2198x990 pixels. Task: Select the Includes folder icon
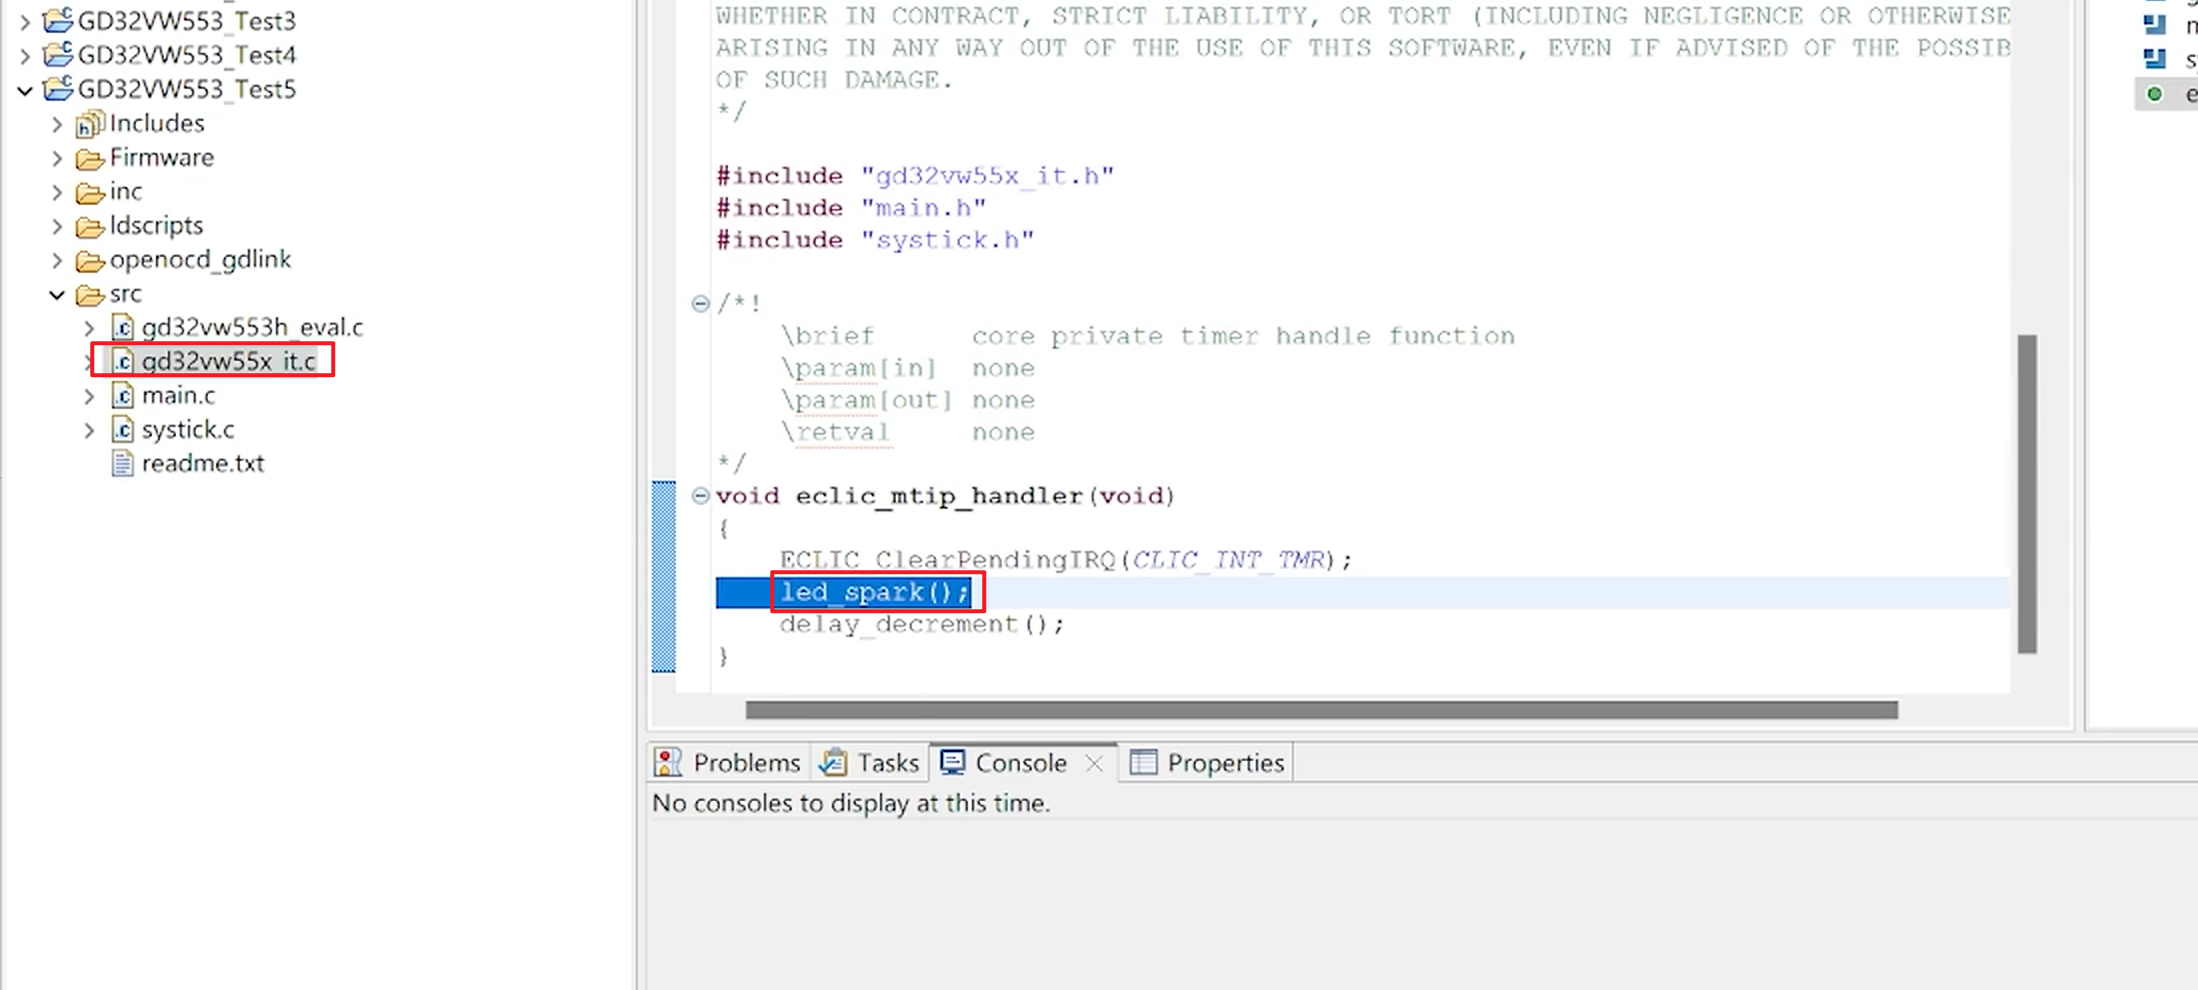(90, 124)
